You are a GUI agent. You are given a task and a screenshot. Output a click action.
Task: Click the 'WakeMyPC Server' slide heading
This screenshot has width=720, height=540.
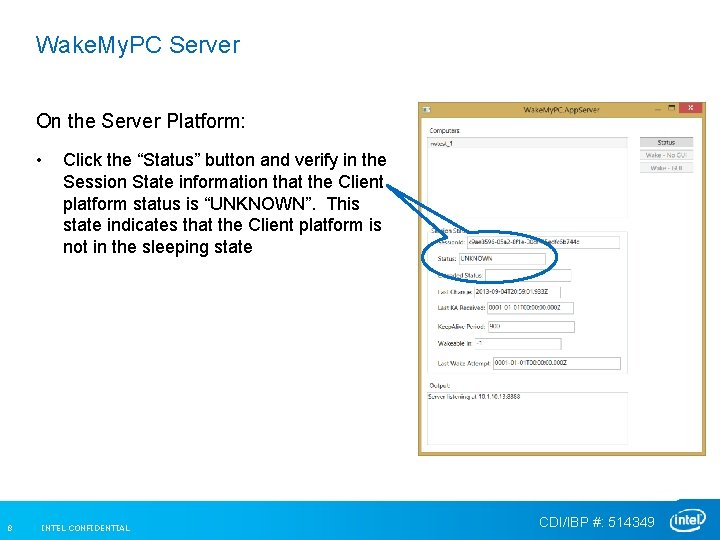138,45
